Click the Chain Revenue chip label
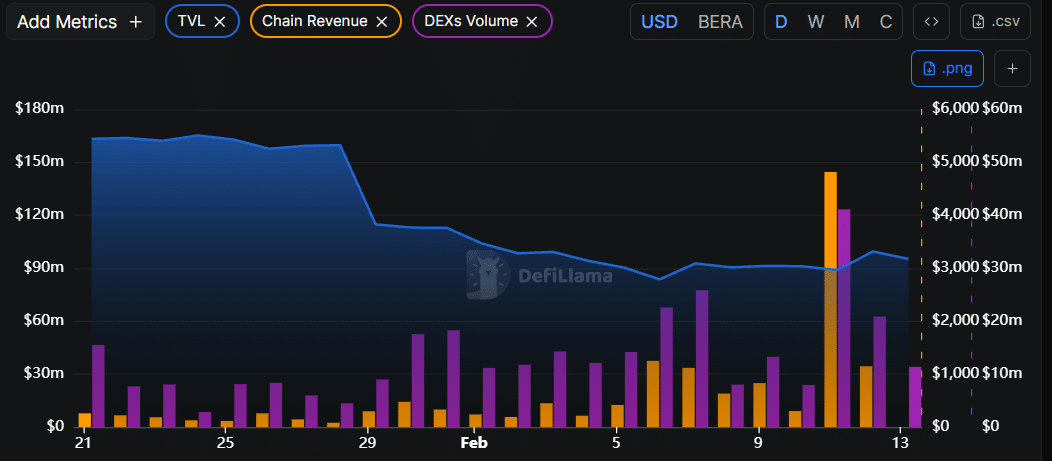Screen dimensions: 1052x461 pos(314,21)
